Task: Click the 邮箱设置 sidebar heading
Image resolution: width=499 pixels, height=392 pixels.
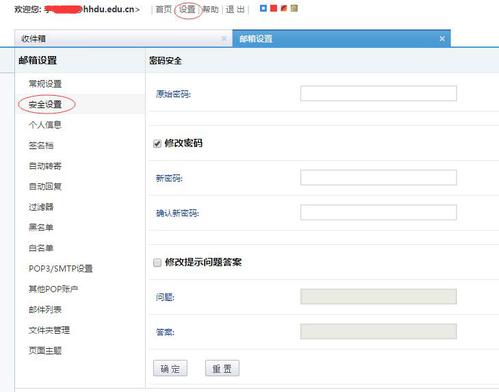Action: click(x=38, y=60)
